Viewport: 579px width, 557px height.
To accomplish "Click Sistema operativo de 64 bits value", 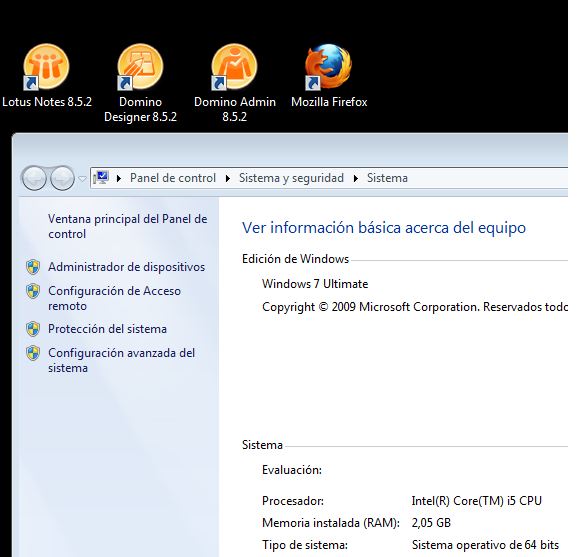I will [485, 545].
